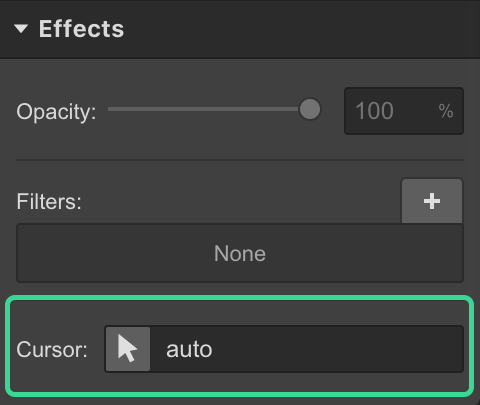Focus the Opacity value field showing 100
480x405 pixels.
point(404,111)
